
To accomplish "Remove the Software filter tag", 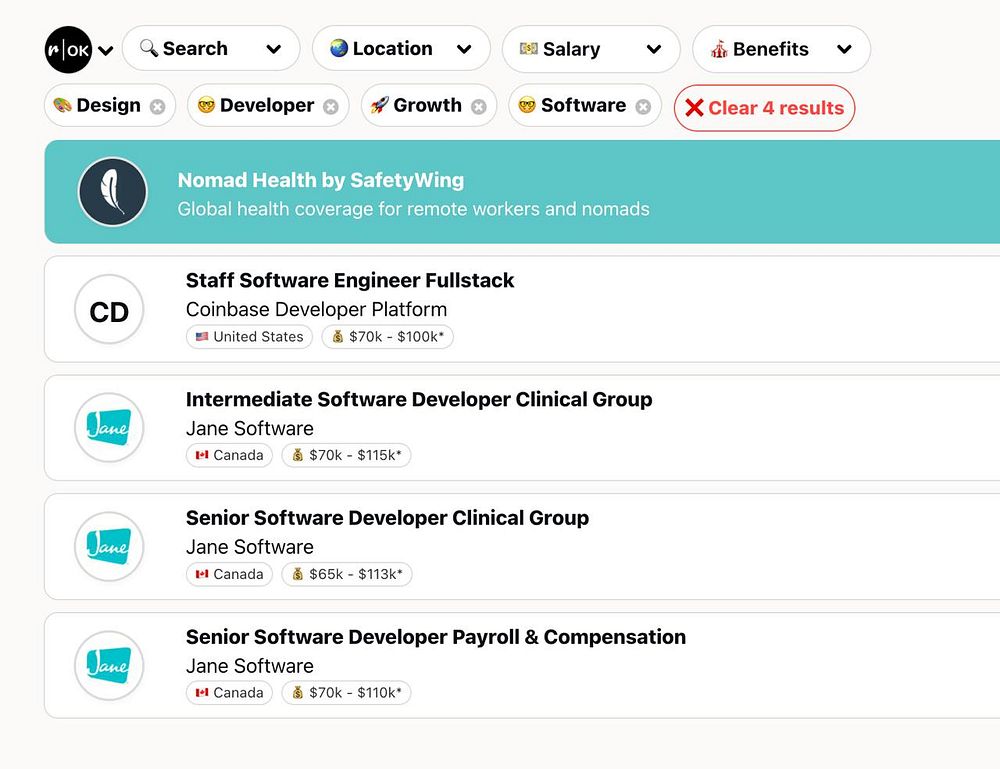I will [x=643, y=107].
